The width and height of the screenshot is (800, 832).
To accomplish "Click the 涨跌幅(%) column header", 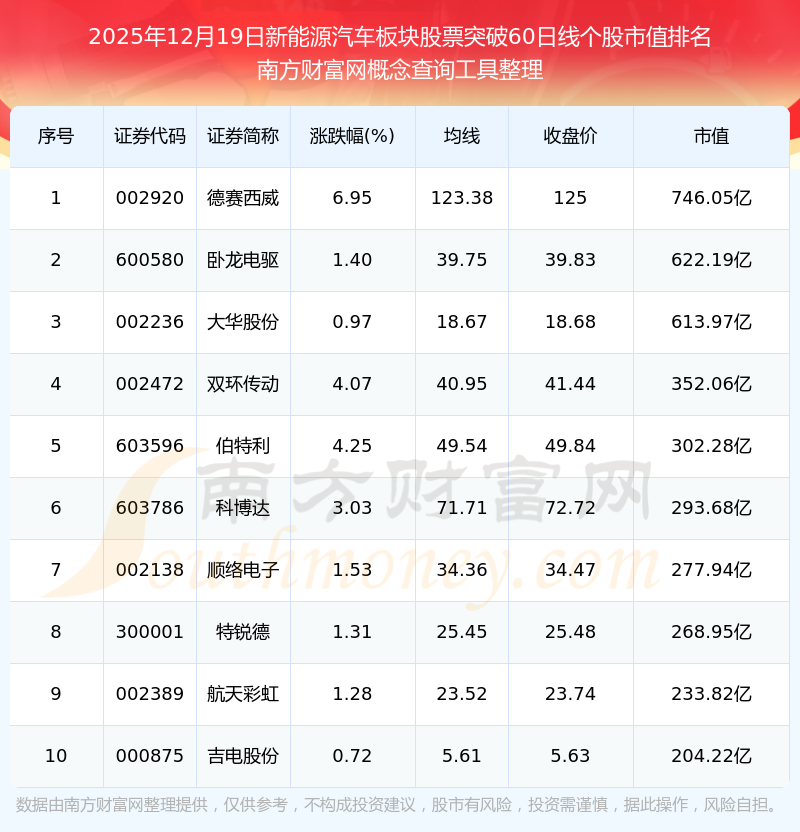I will tap(352, 136).
